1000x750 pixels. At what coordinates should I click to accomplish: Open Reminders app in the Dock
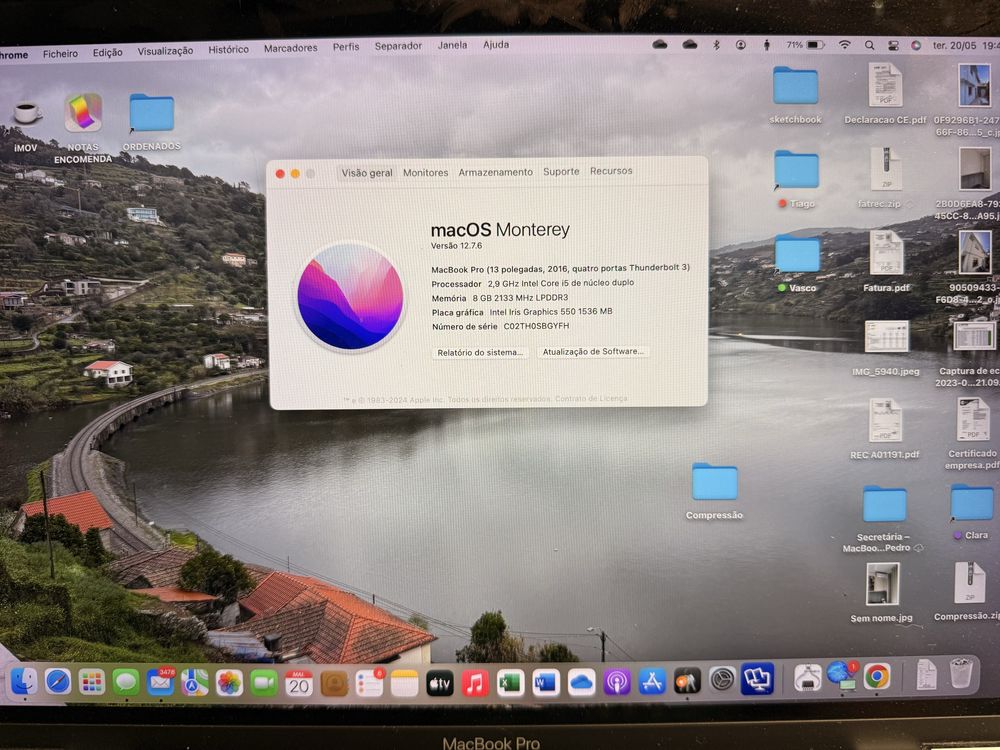(369, 684)
